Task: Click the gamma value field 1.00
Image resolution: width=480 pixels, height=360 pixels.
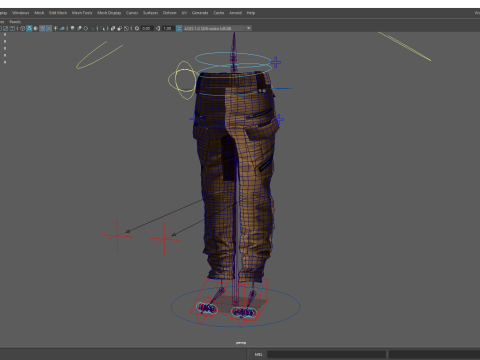Action: [168, 28]
